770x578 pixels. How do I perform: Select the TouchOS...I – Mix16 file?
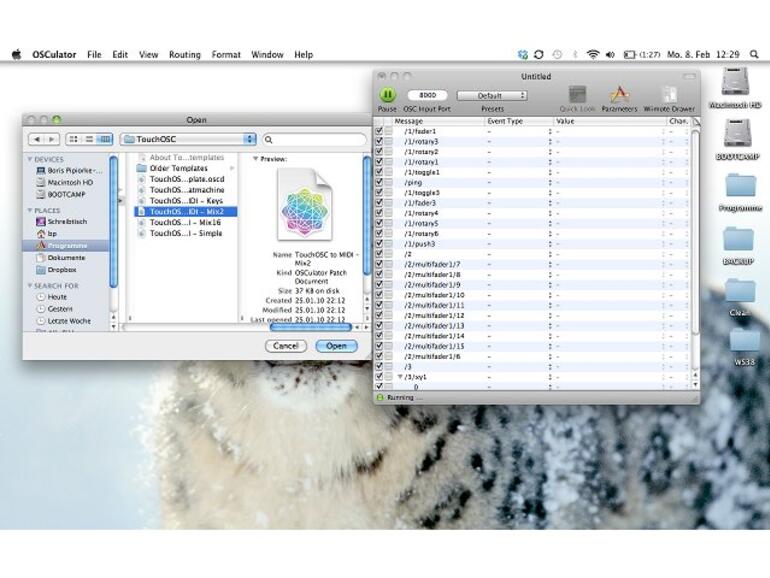(186, 222)
